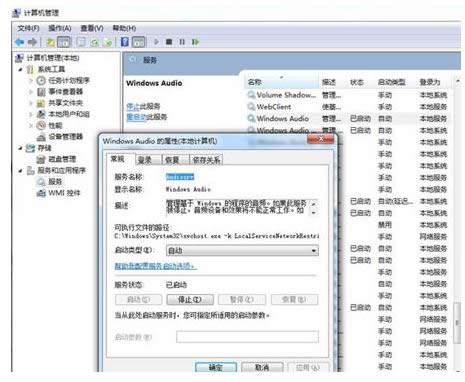This screenshot has width=465, height=382.
Task: Toggle the show/hide console tree icon
Action: click(64, 42)
